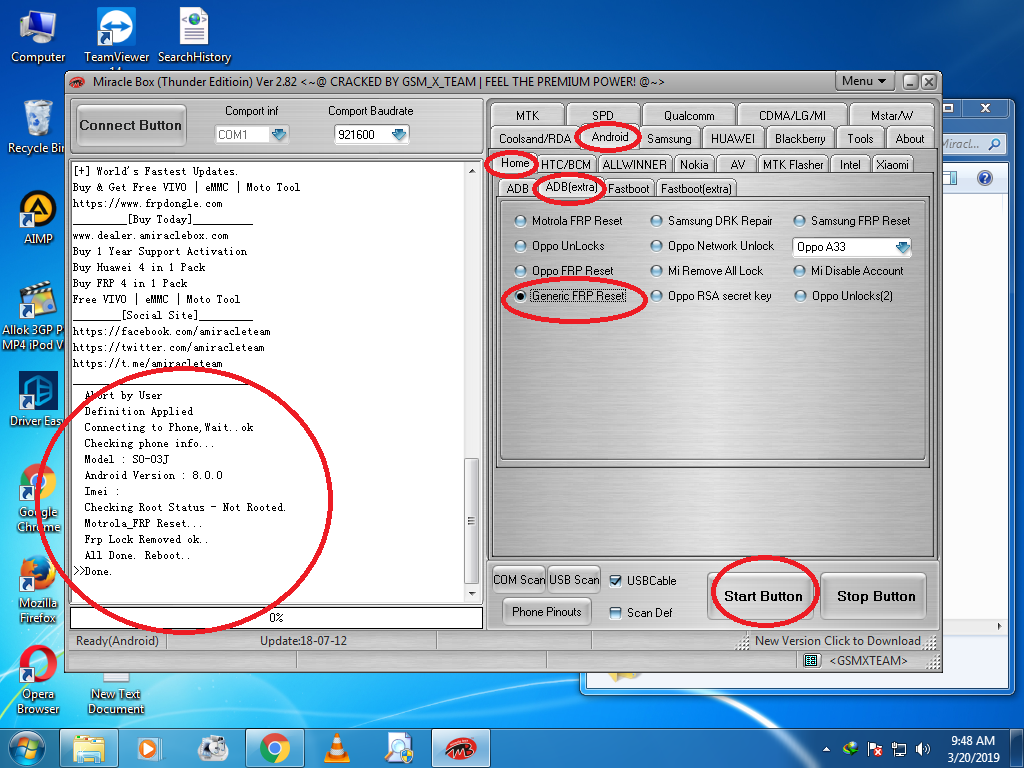This screenshot has height=768, width=1024.
Task: Select Oppo UnLocks radio option
Action: tap(560, 246)
